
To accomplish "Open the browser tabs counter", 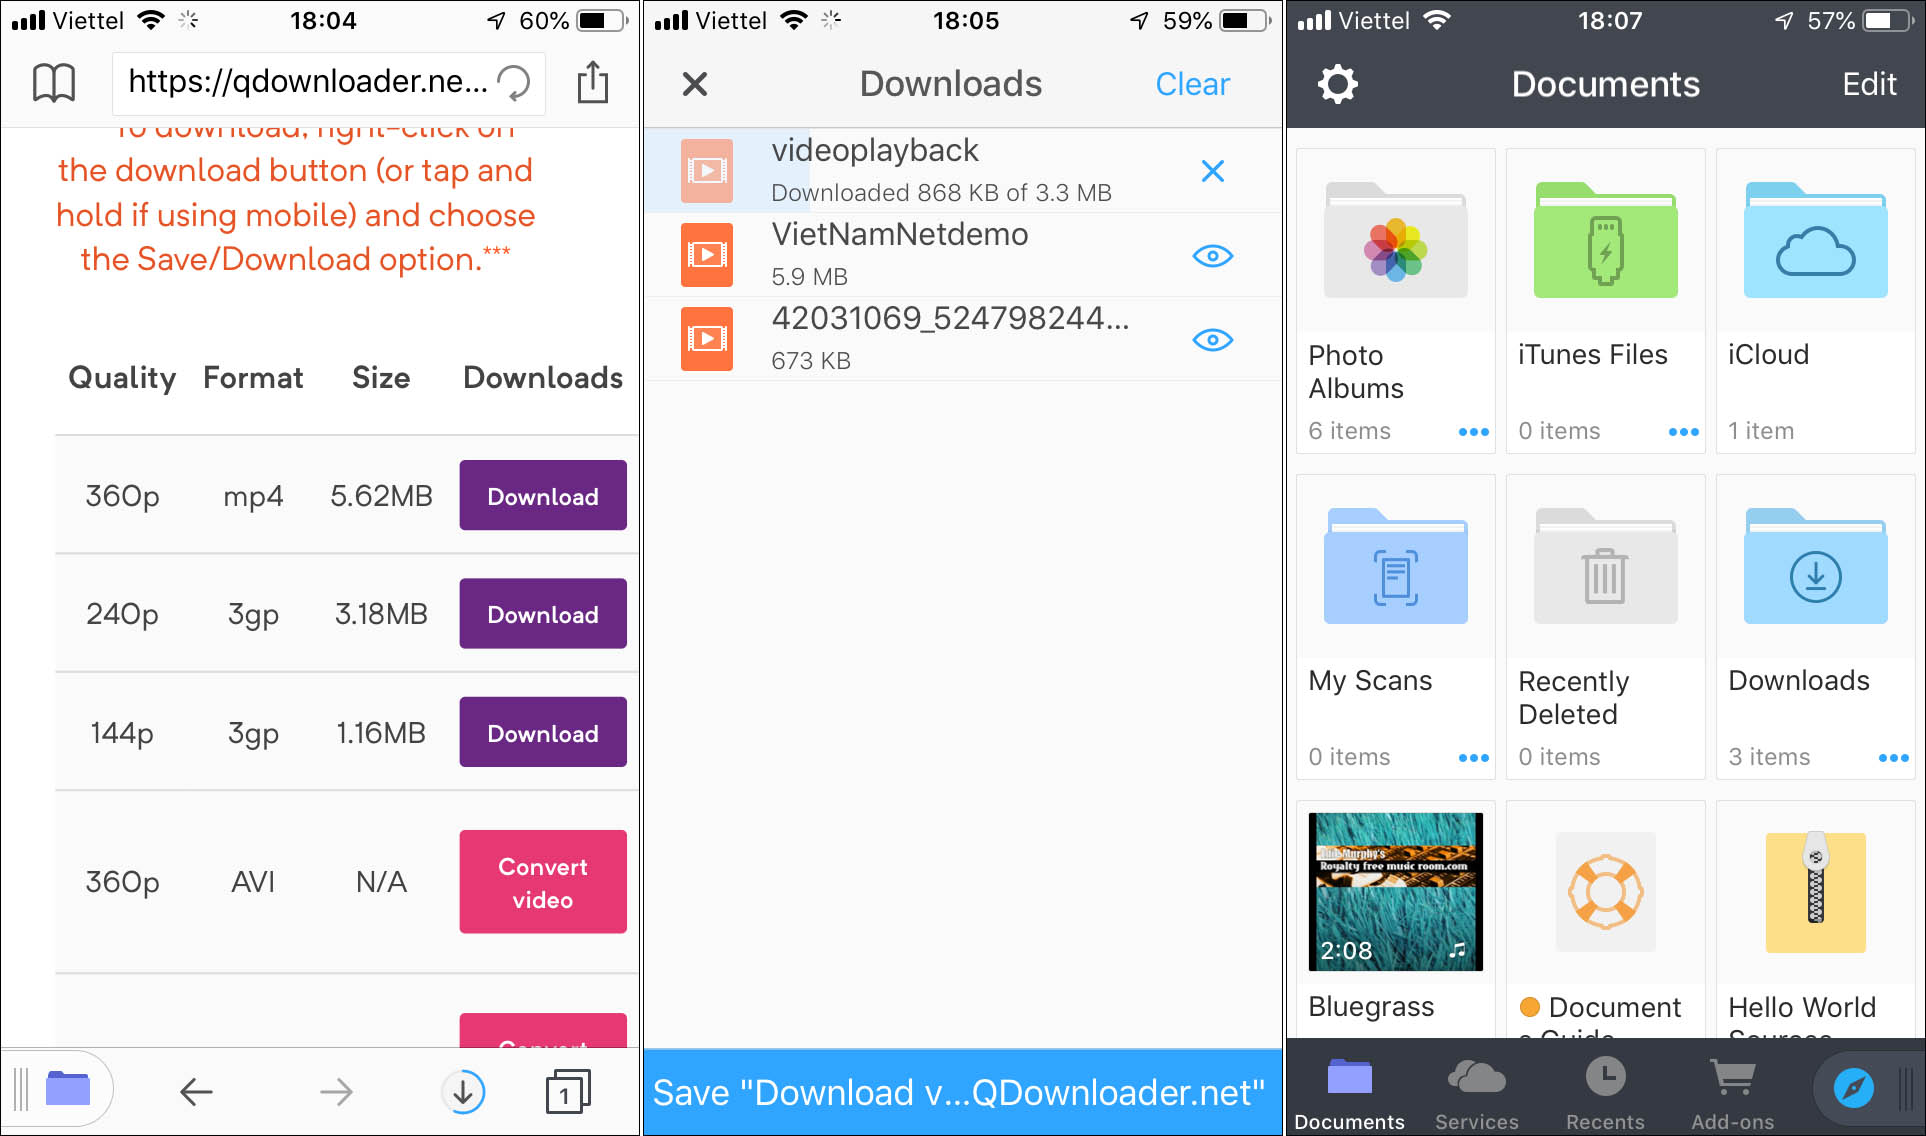I will click(567, 1091).
